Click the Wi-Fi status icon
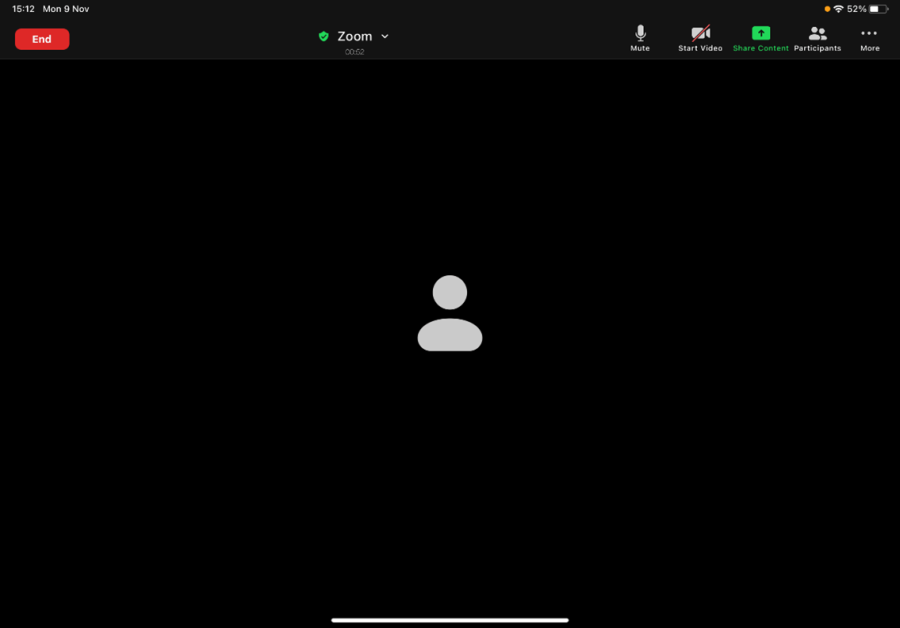This screenshot has height=628, width=900. [838, 8]
